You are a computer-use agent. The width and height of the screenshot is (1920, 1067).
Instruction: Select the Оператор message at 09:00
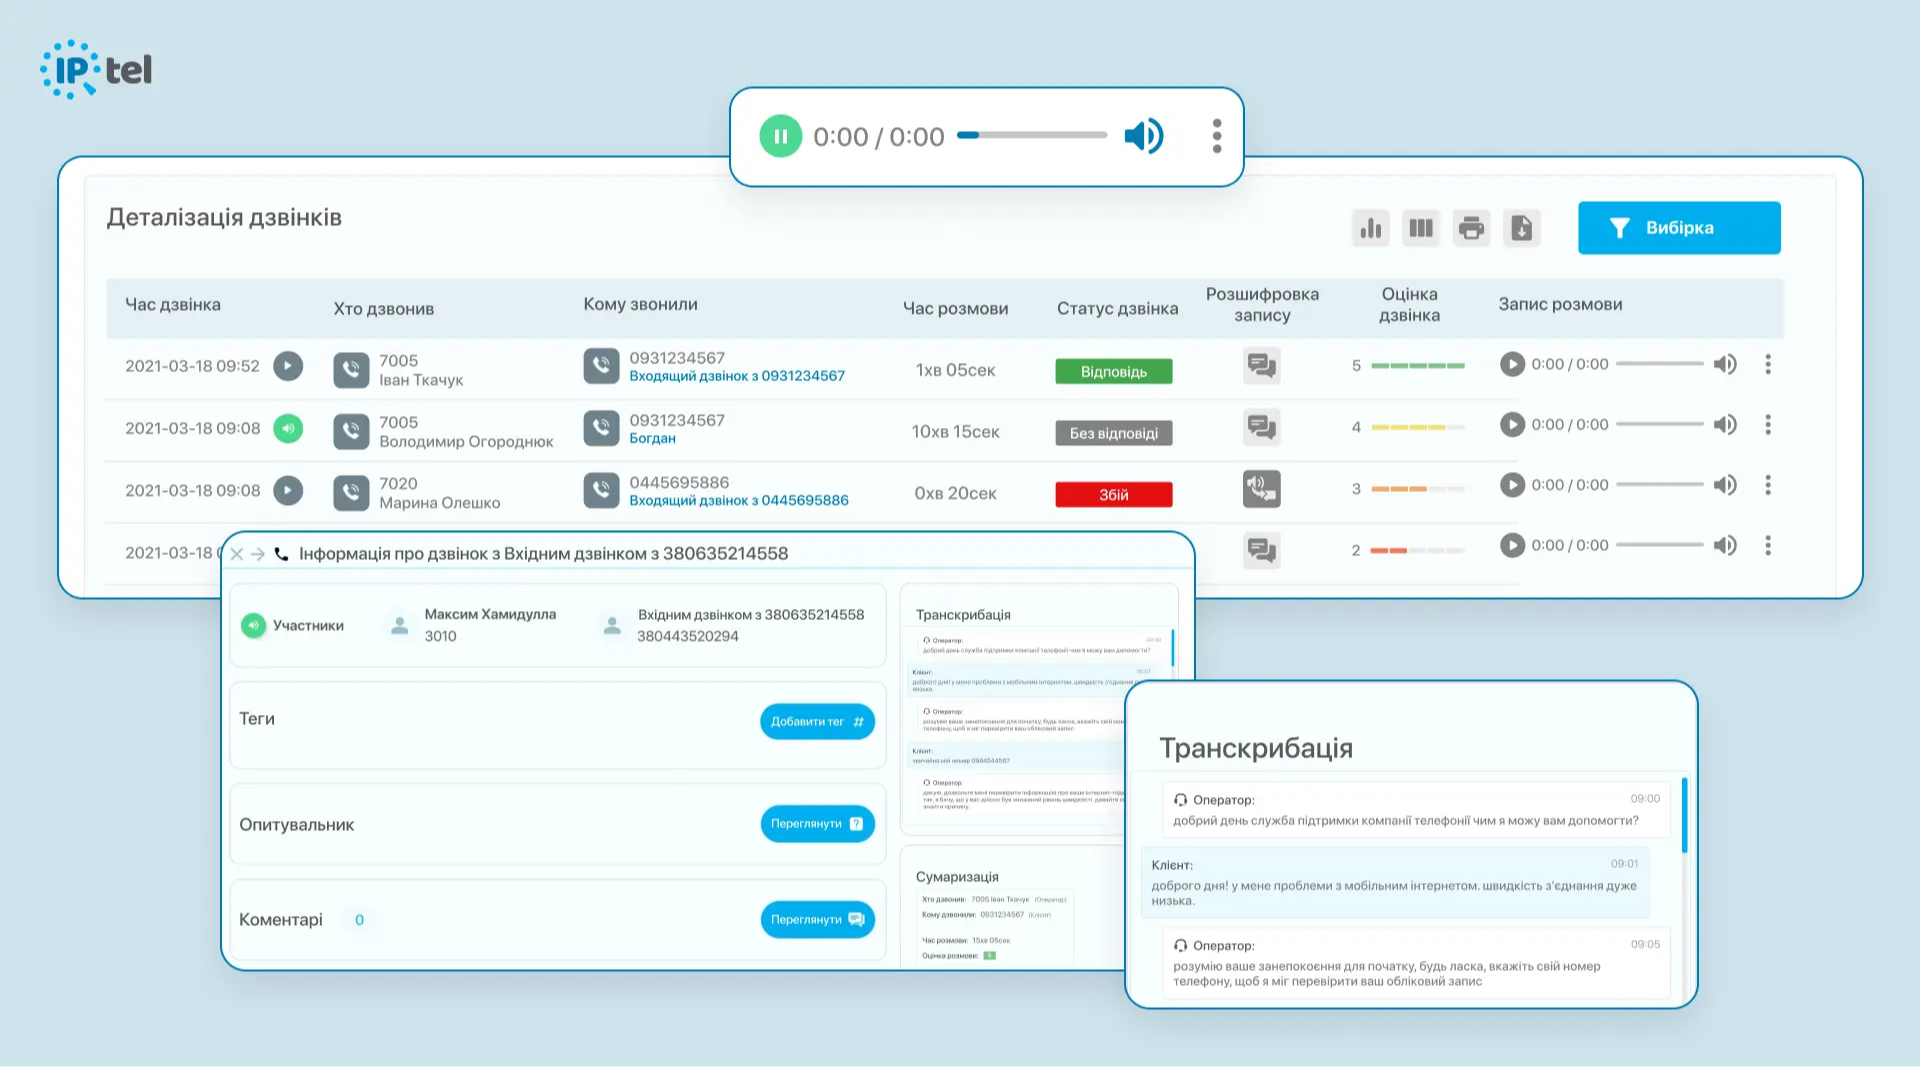tap(1416, 809)
